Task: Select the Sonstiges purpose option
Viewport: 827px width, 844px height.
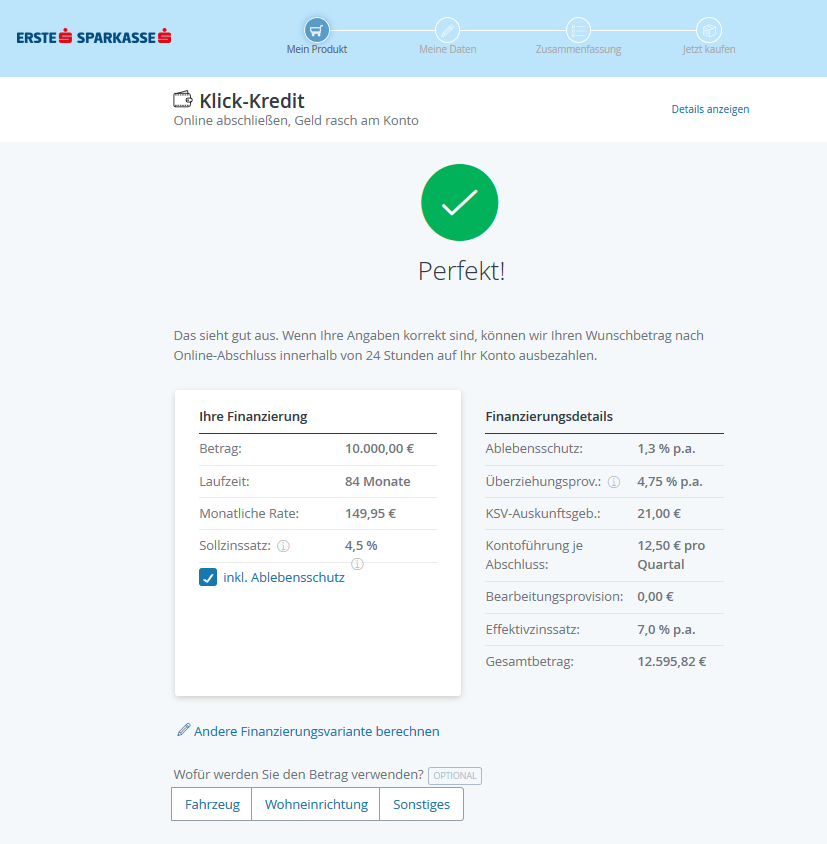Action: point(421,803)
